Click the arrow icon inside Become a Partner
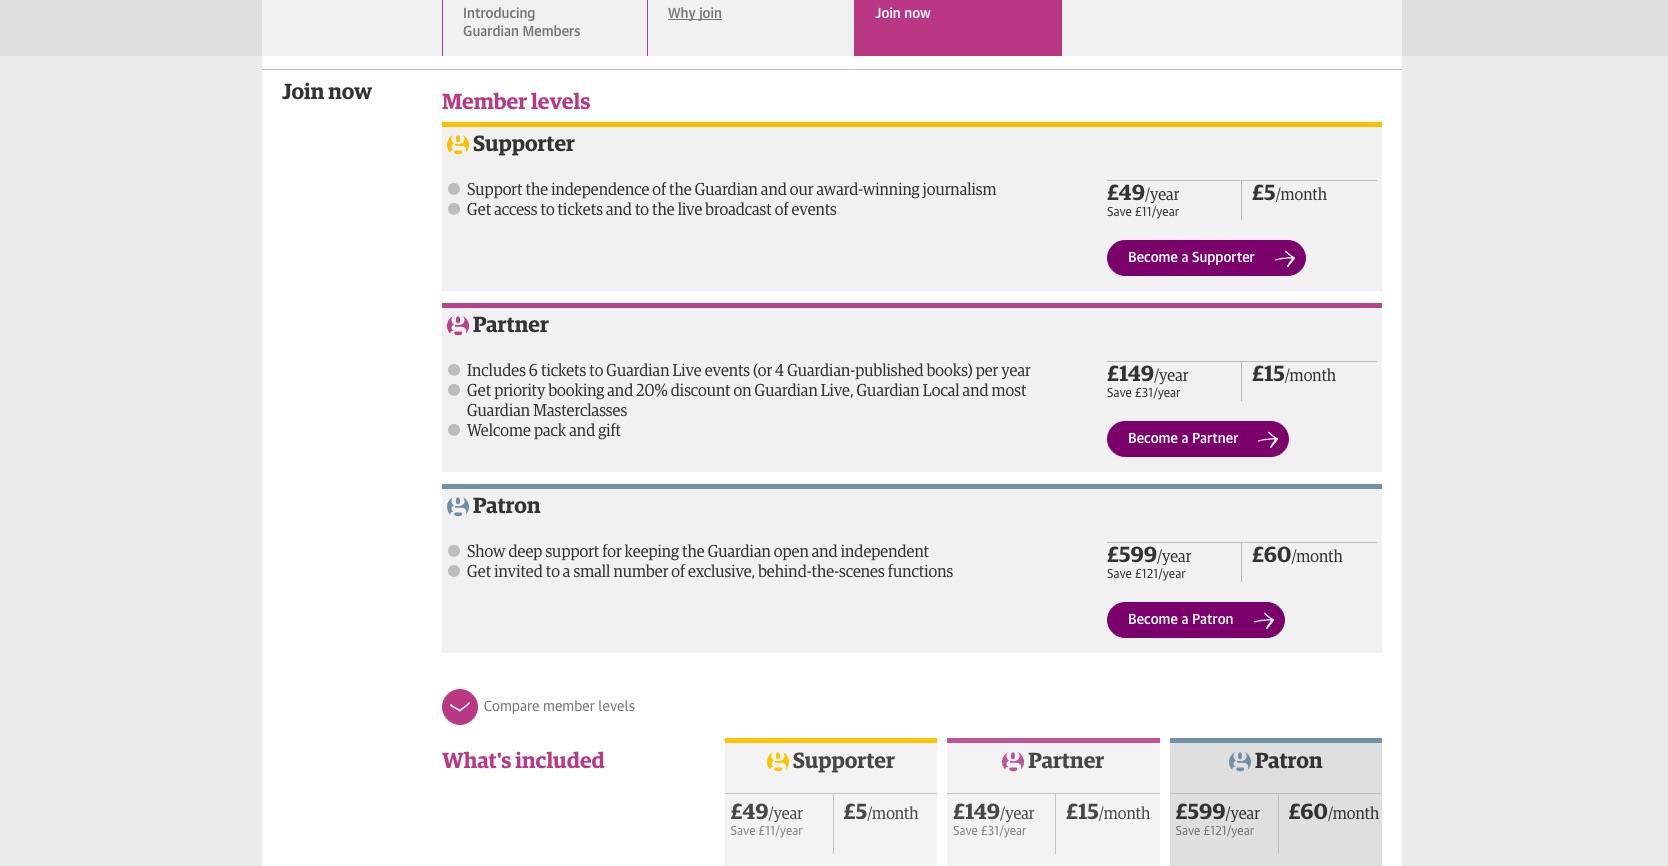The height and width of the screenshot is (866, 1668). tap(1268, 439)
